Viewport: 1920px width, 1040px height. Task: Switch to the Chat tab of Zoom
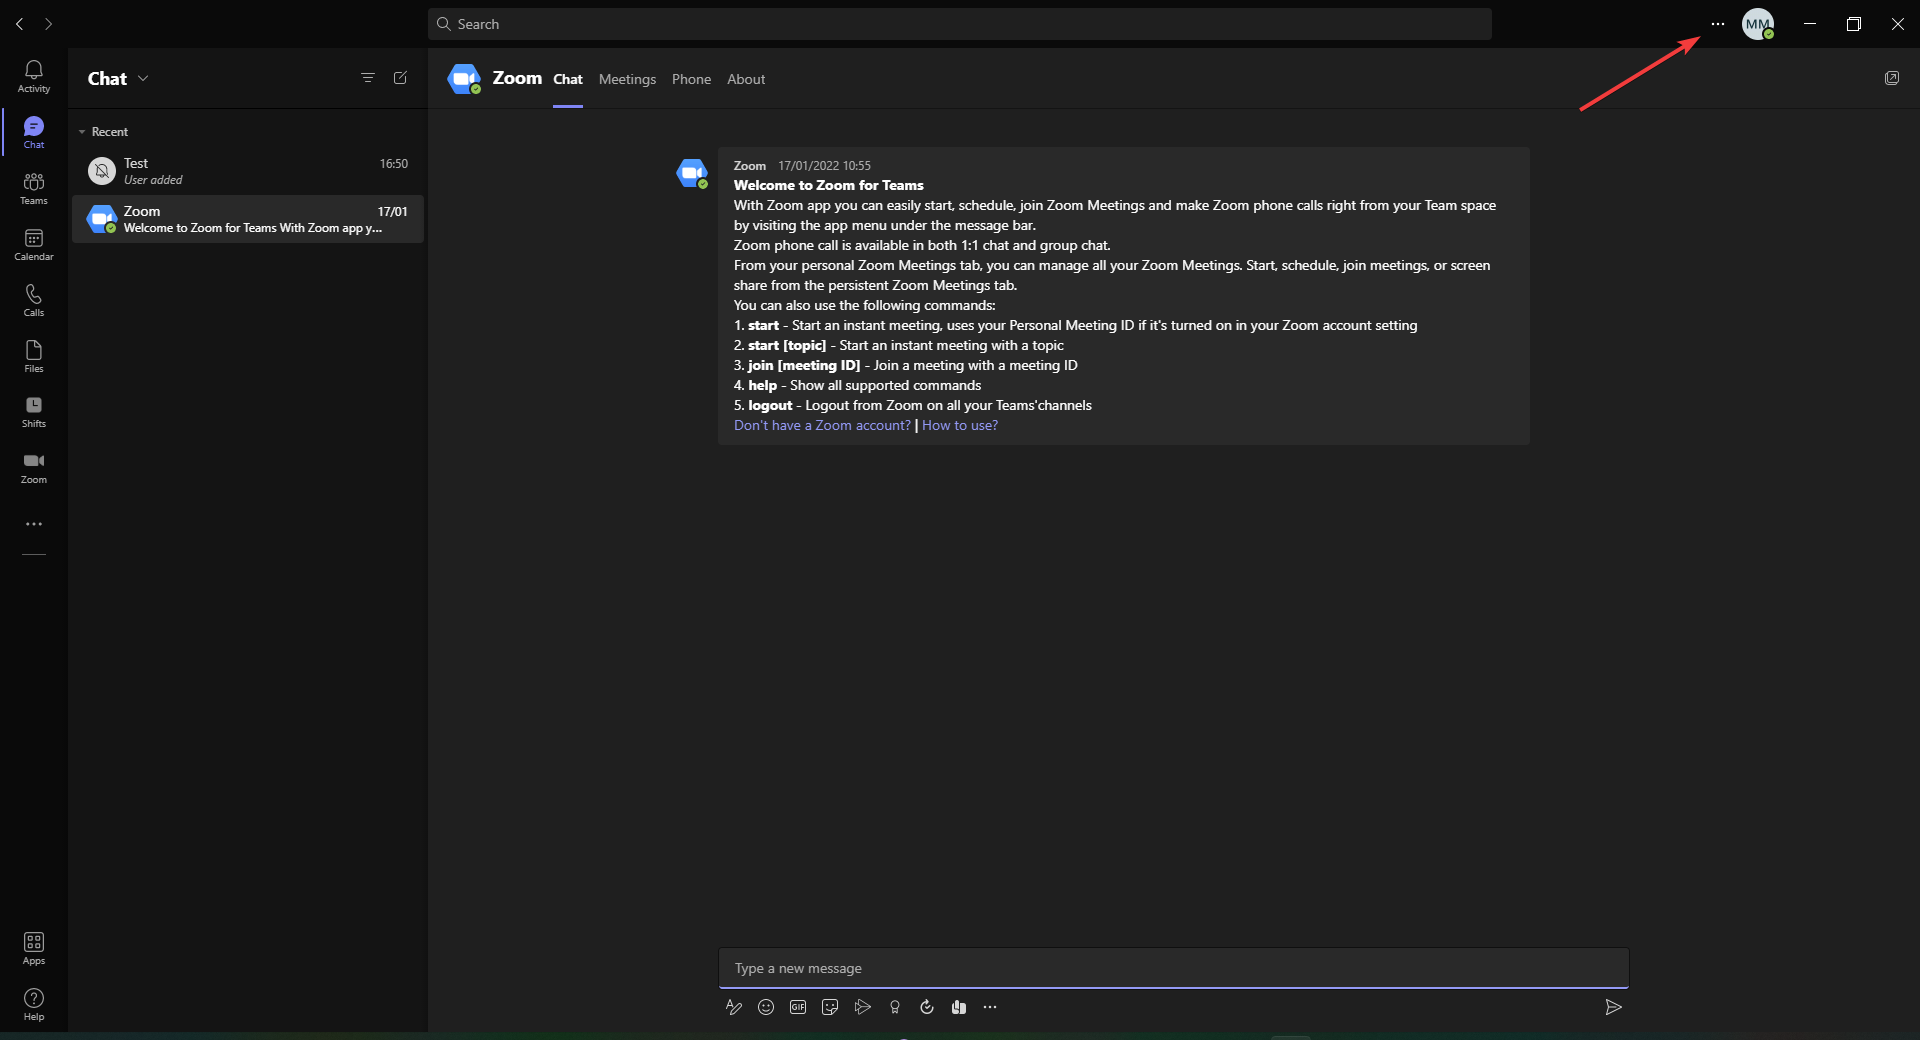pos(568,79)
